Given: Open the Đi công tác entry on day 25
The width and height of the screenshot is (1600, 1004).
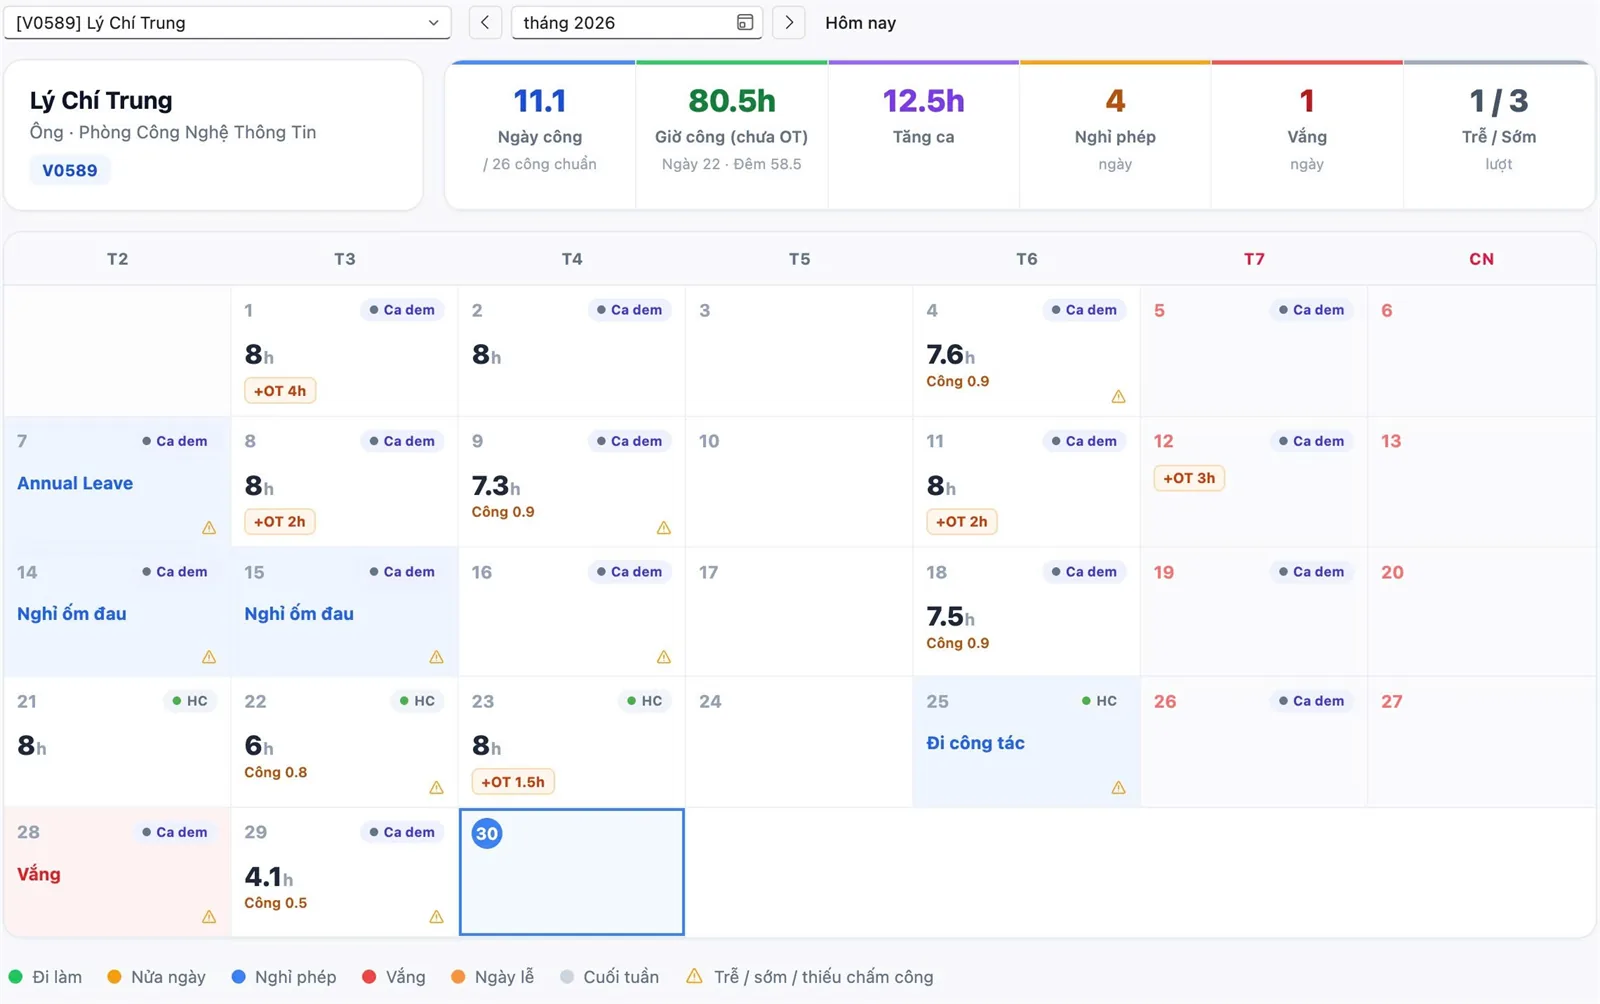Looking at the screenshot, I should tap(976, 743).
